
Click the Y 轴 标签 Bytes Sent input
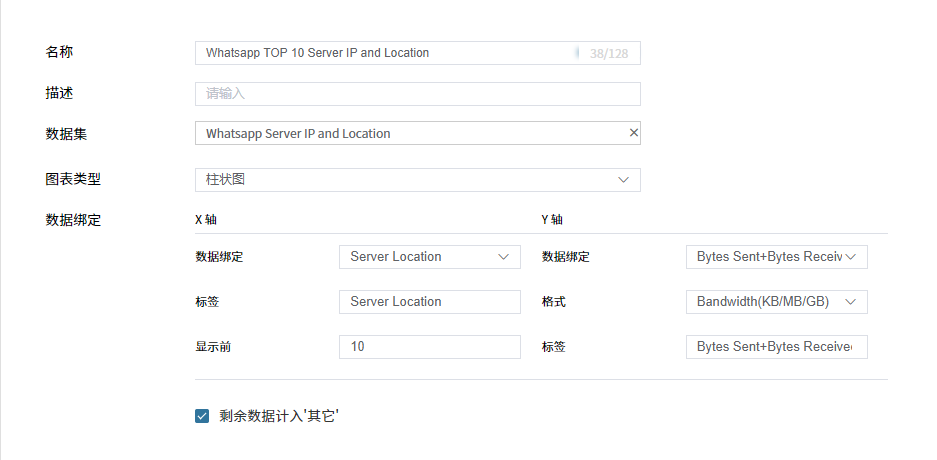(x=776, y=347)
